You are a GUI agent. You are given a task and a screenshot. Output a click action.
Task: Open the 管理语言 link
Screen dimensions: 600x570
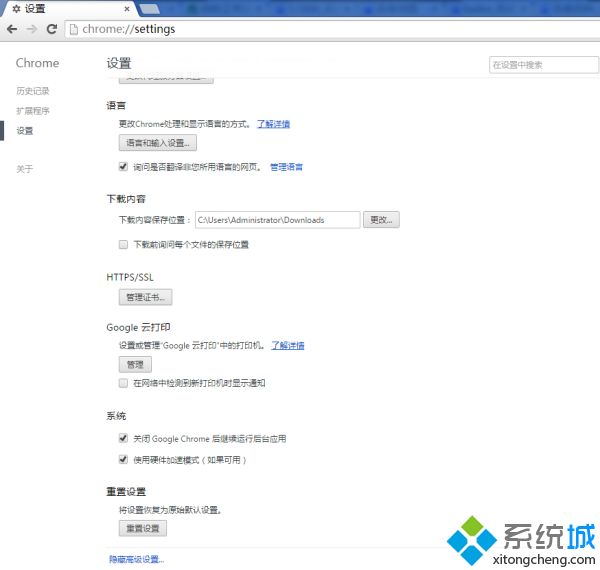[286, 167]
